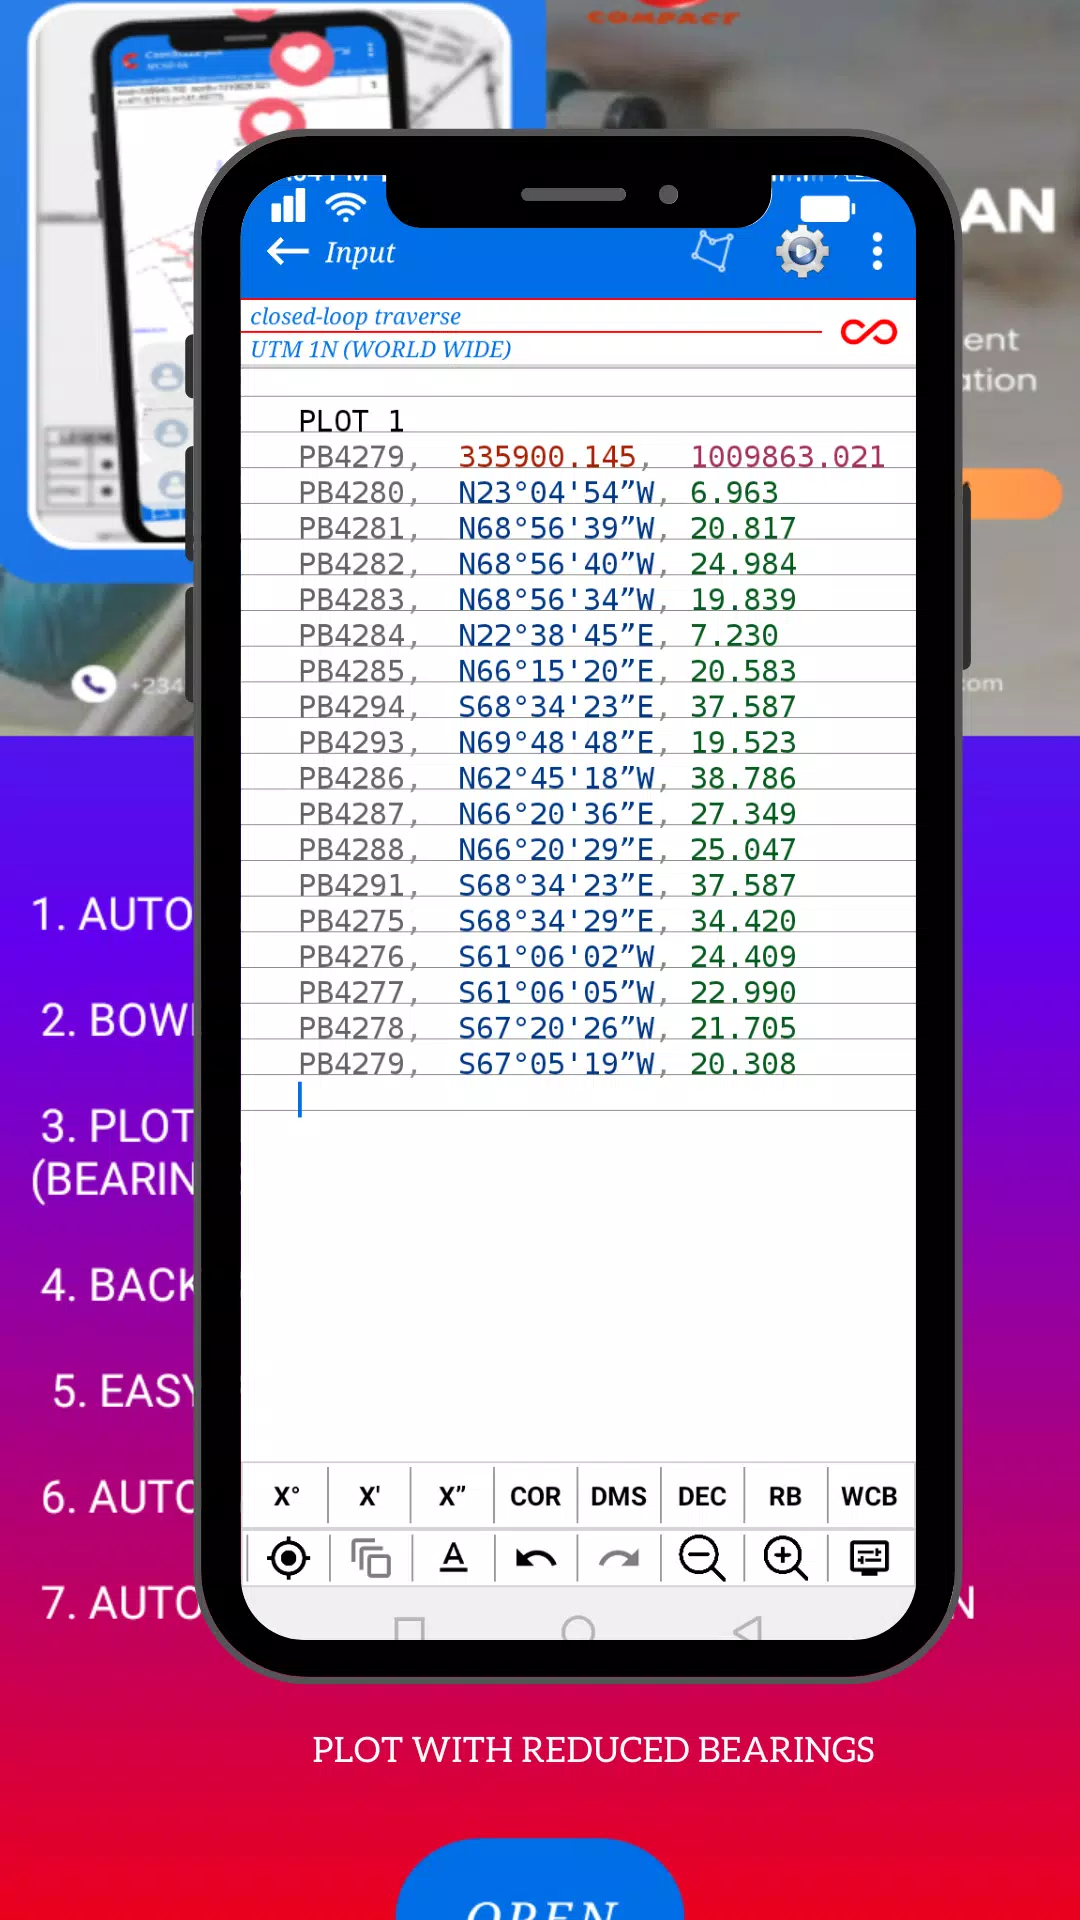
Task: Click station PB4287
Action: 351,814
